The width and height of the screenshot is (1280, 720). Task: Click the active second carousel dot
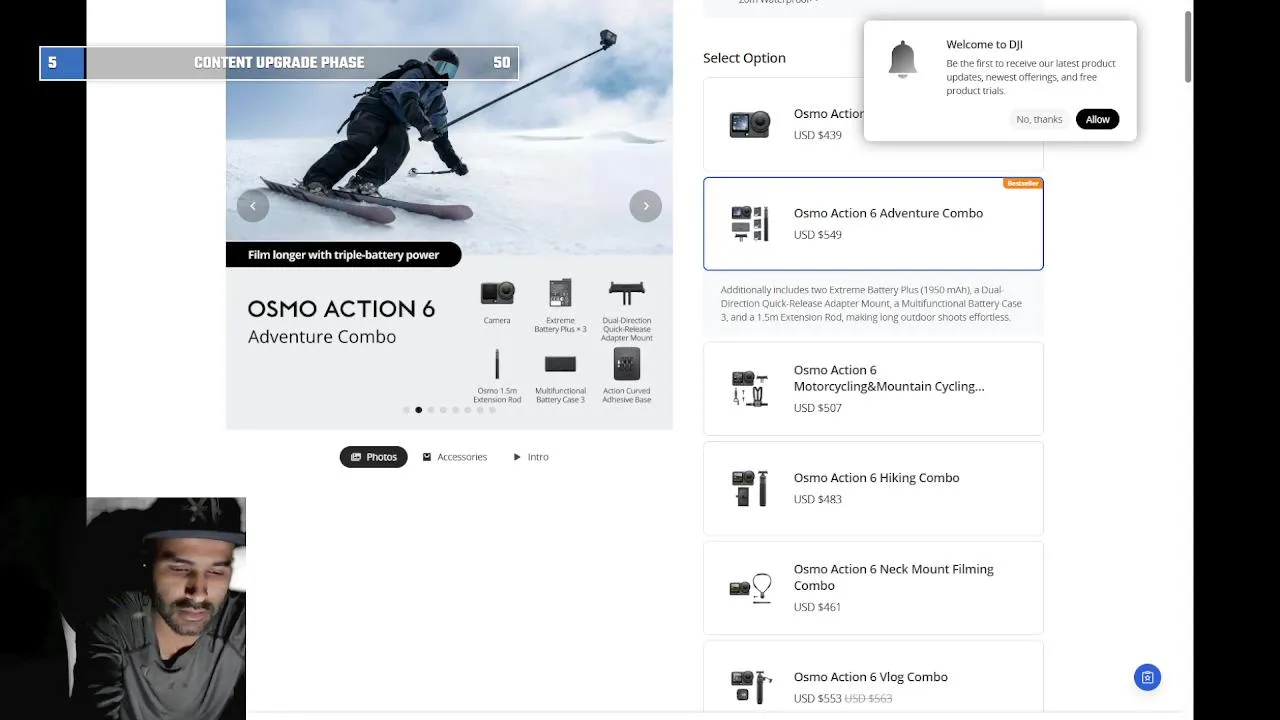(x=419, y=410)
